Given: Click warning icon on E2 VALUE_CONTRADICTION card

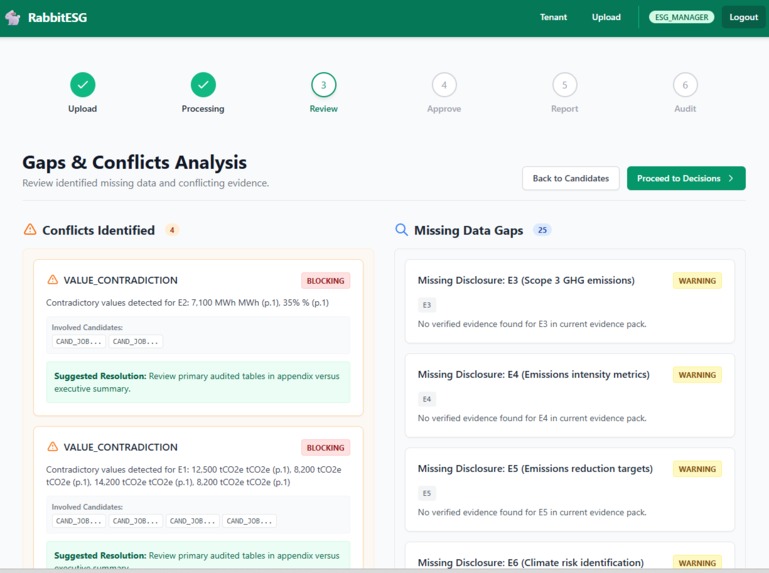Looking at the screenshot, I should coord(52,280).
